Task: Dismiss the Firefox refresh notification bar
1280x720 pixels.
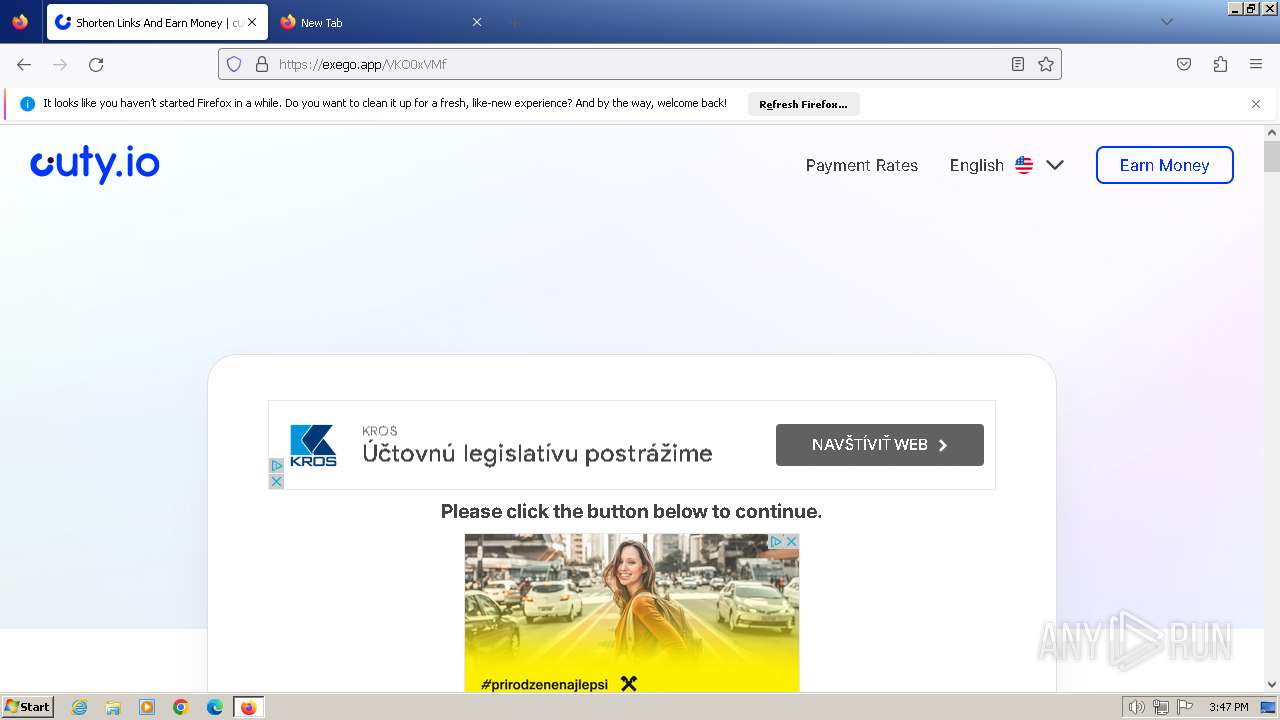Action: [1256, 104]
